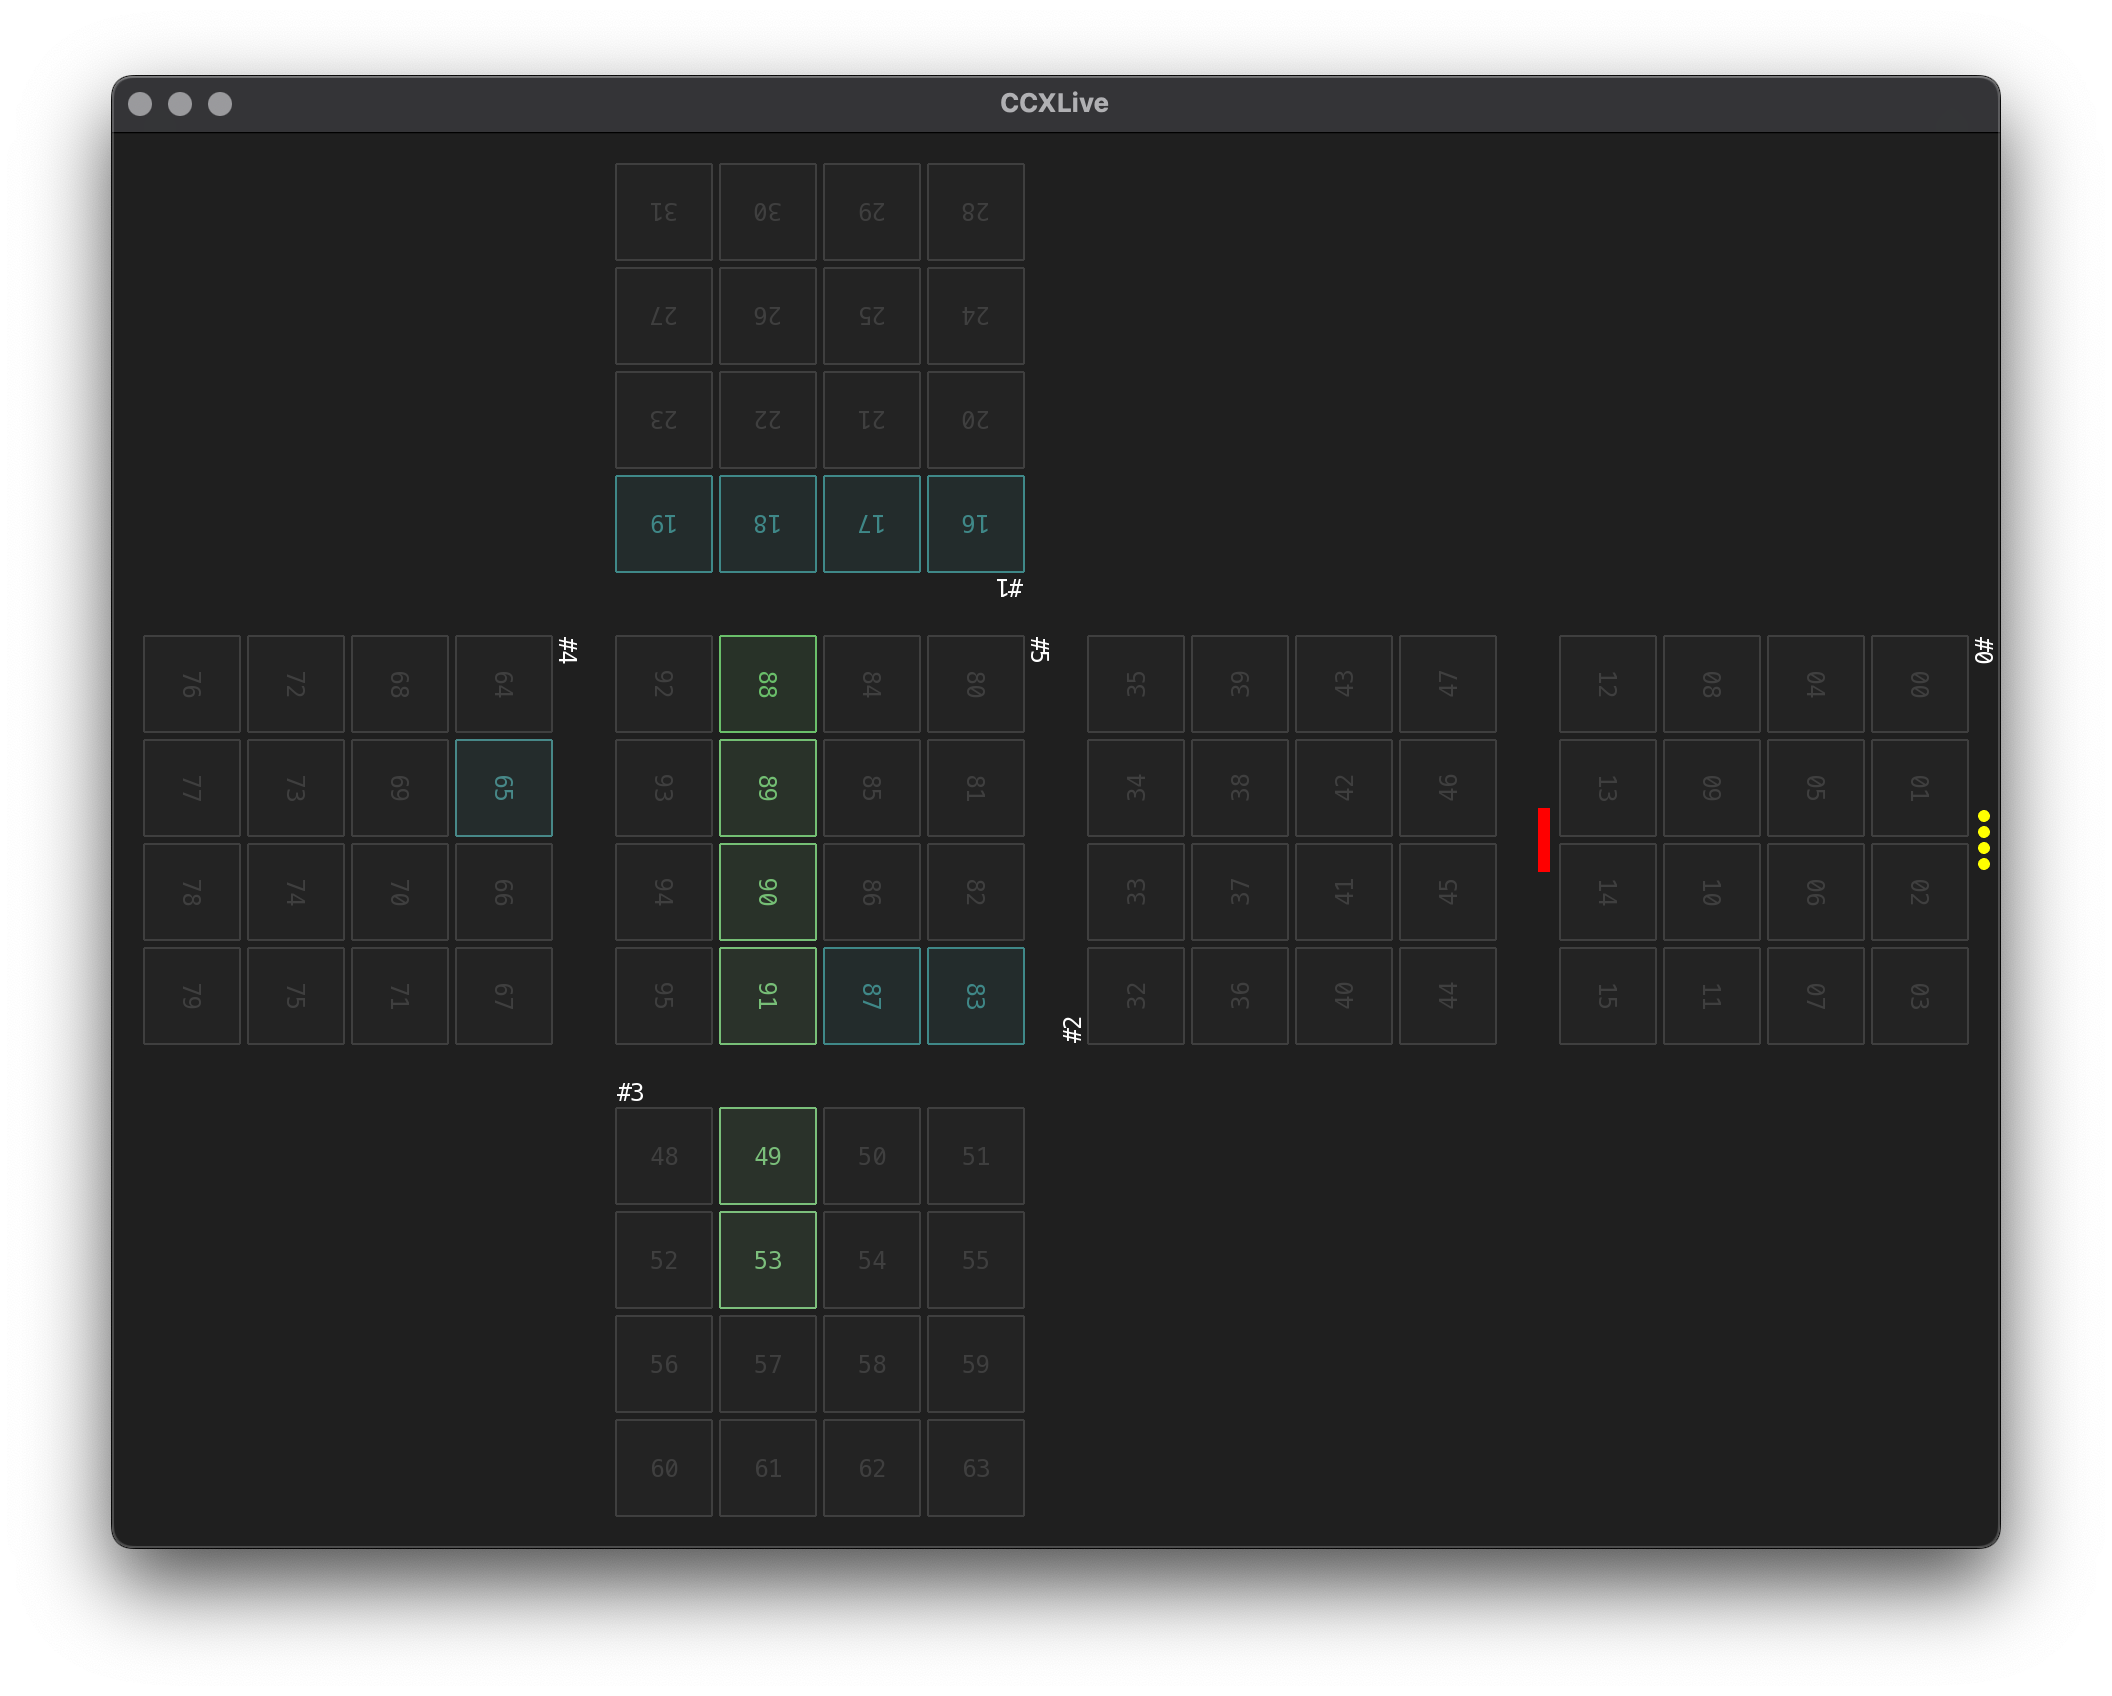Toggle teal pad 65
Screen dimensions: 2112x1696
[503, 788]
